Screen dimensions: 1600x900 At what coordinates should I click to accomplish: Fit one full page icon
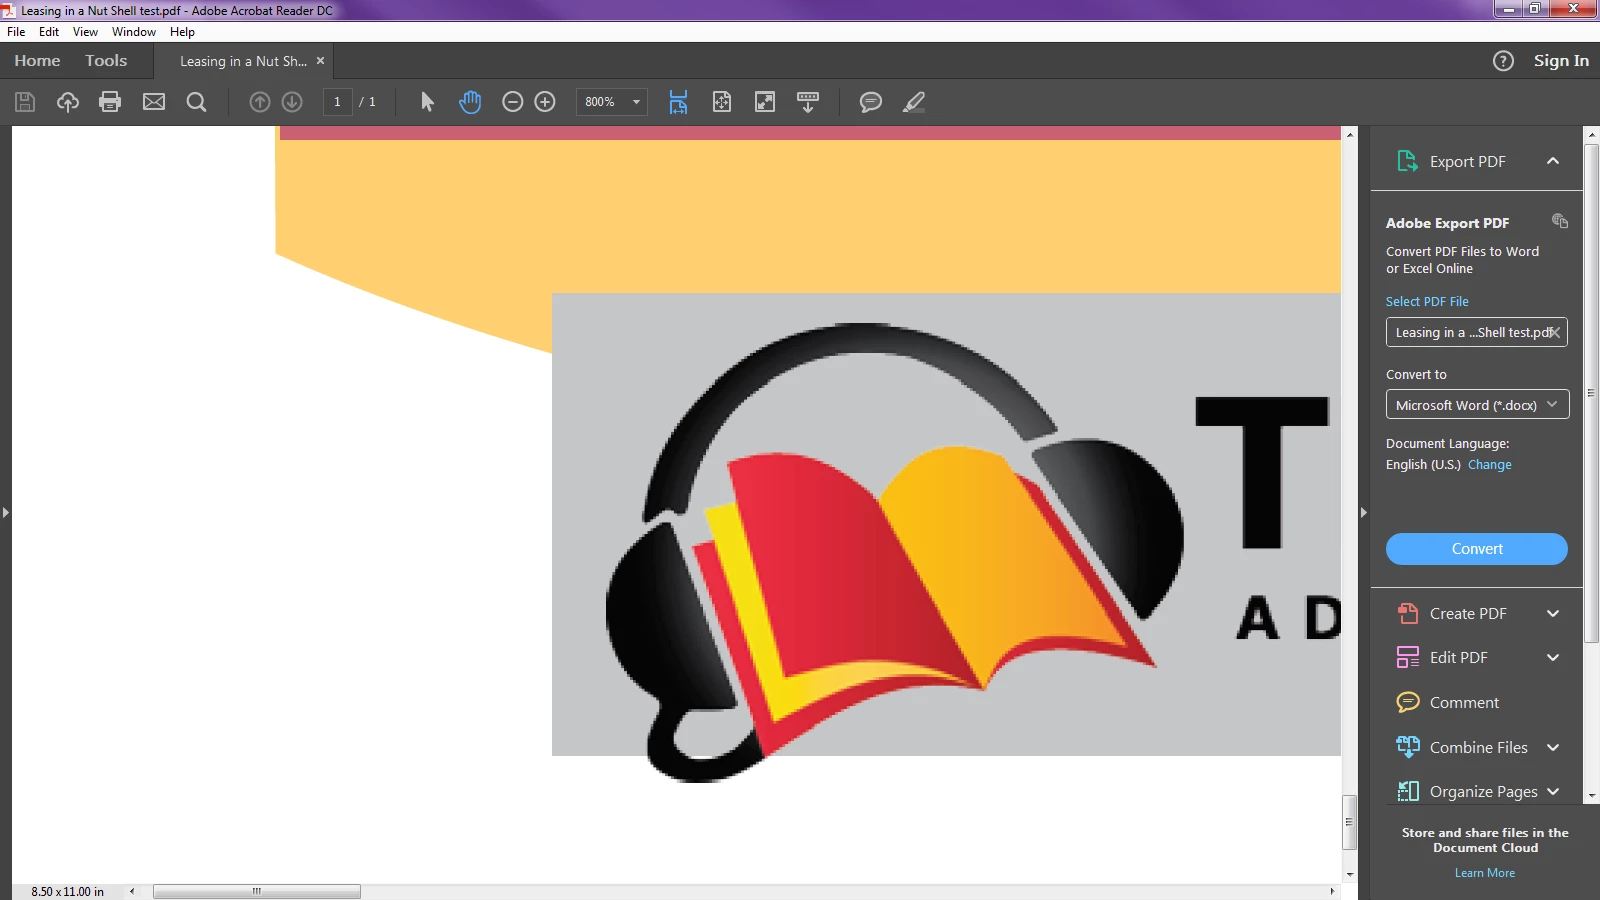click(722, 102)
